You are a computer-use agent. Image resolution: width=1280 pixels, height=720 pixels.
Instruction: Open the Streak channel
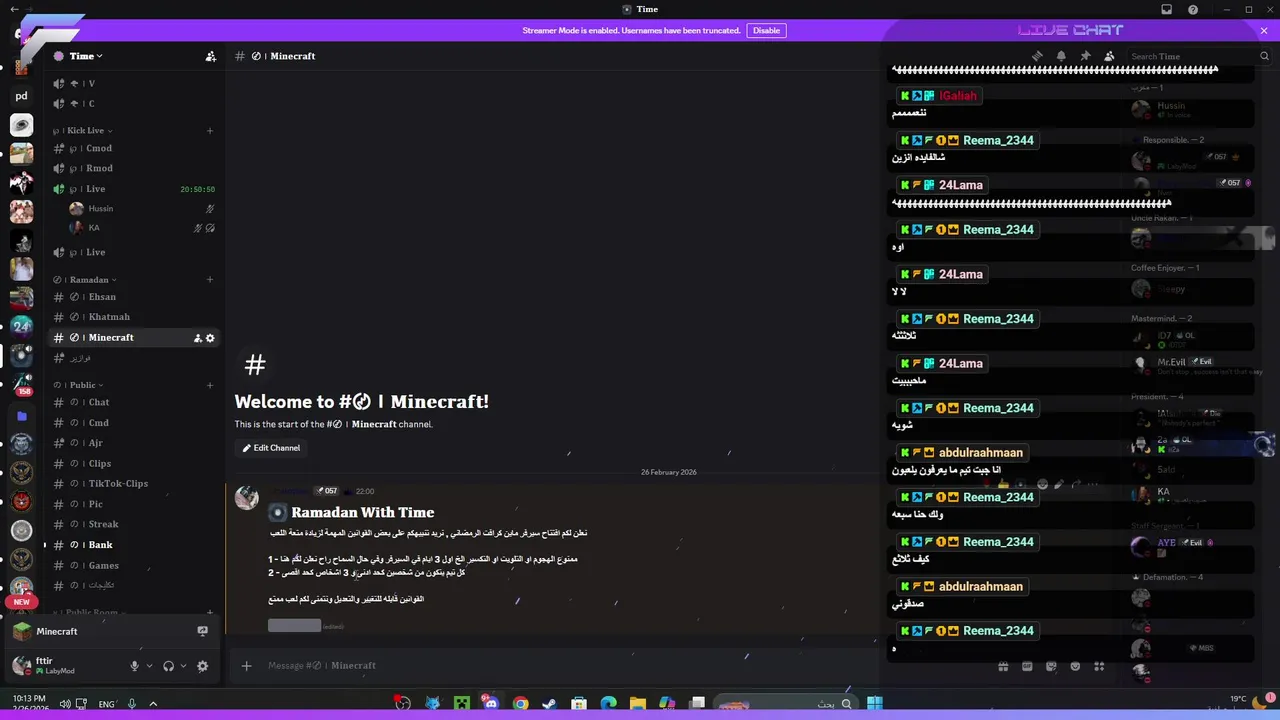(133, 524)
